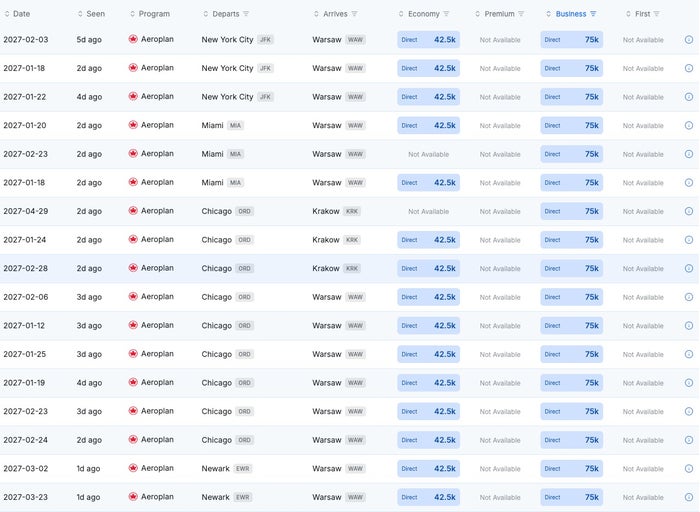Image resolution: width=700 pixels, height=512 pixels.
Task: Click '5d ago' seen cell
Action: tap(89, 39)
